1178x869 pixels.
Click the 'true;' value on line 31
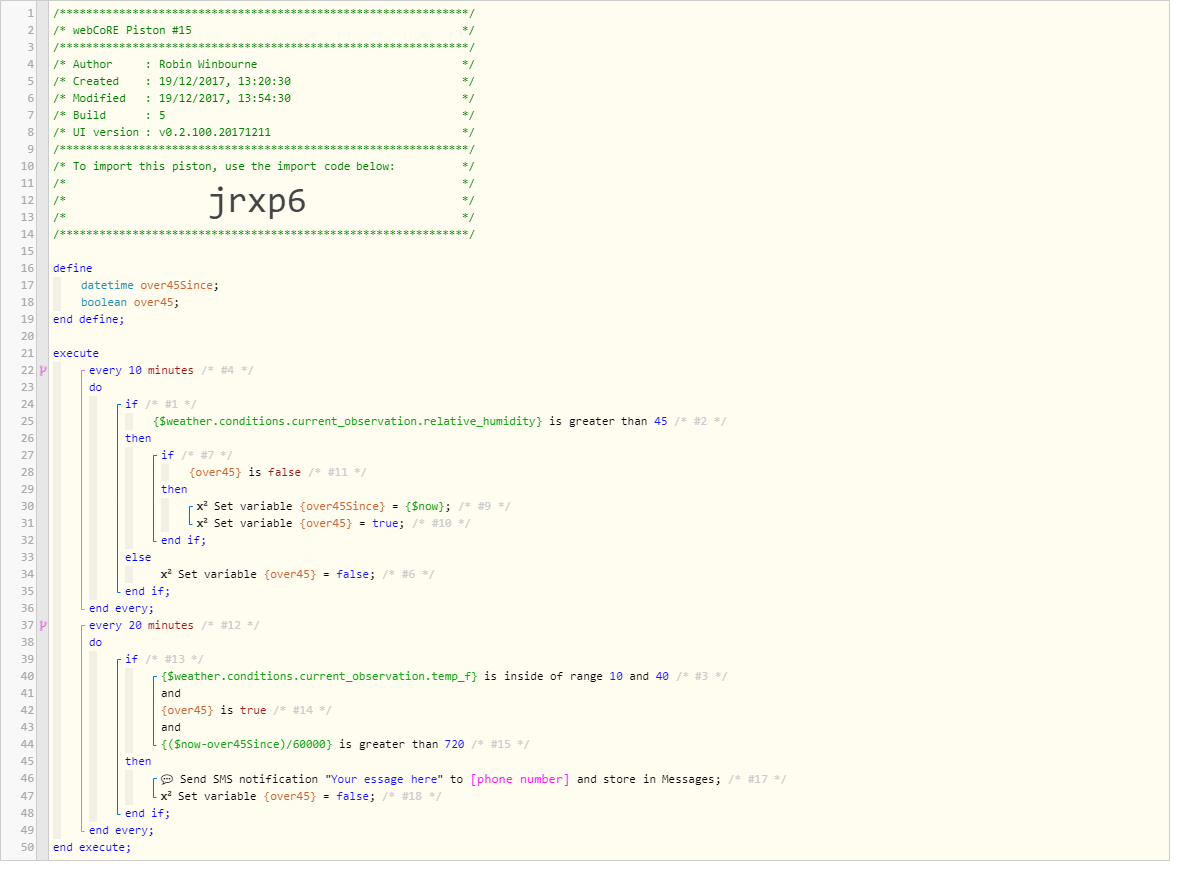[x=388, y=523]
